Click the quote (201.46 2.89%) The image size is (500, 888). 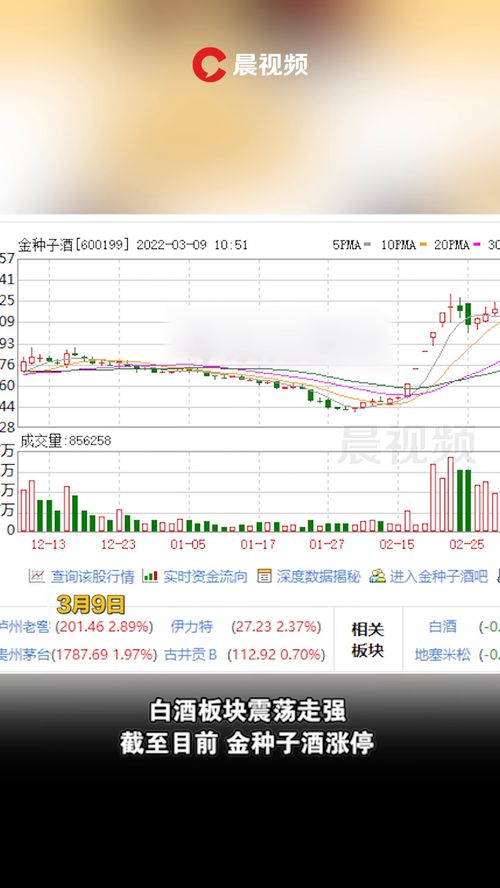(x=104, y=627)
